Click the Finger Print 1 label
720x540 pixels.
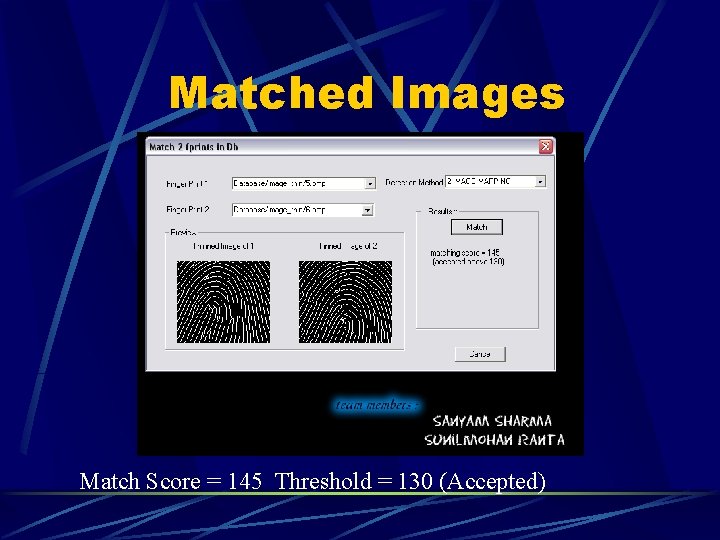[187, 184]
